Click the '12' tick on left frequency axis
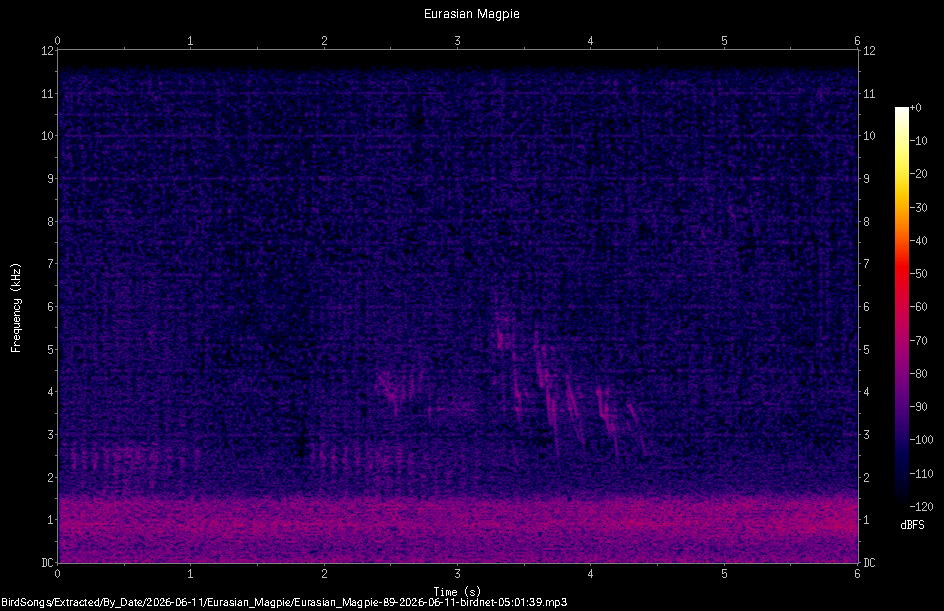Screen dimensions: 944x611 47,51
